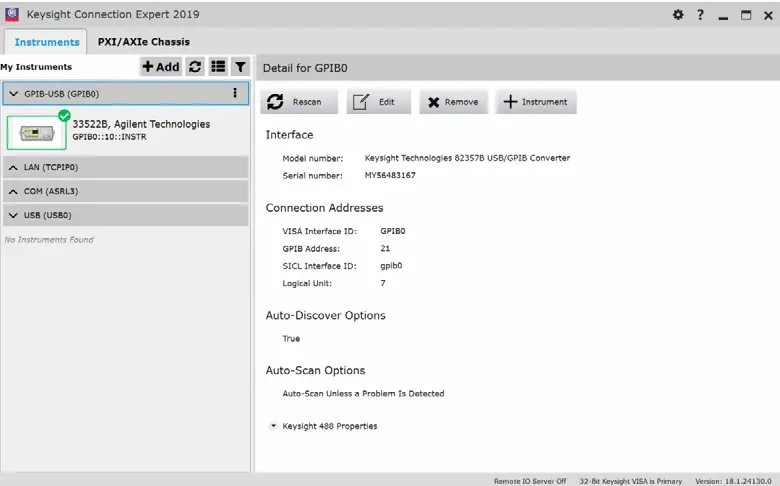Viewport: 780px width, 486px height.
Task: Open GPIB-USB three-dot options menu
Action: point(235,93)
